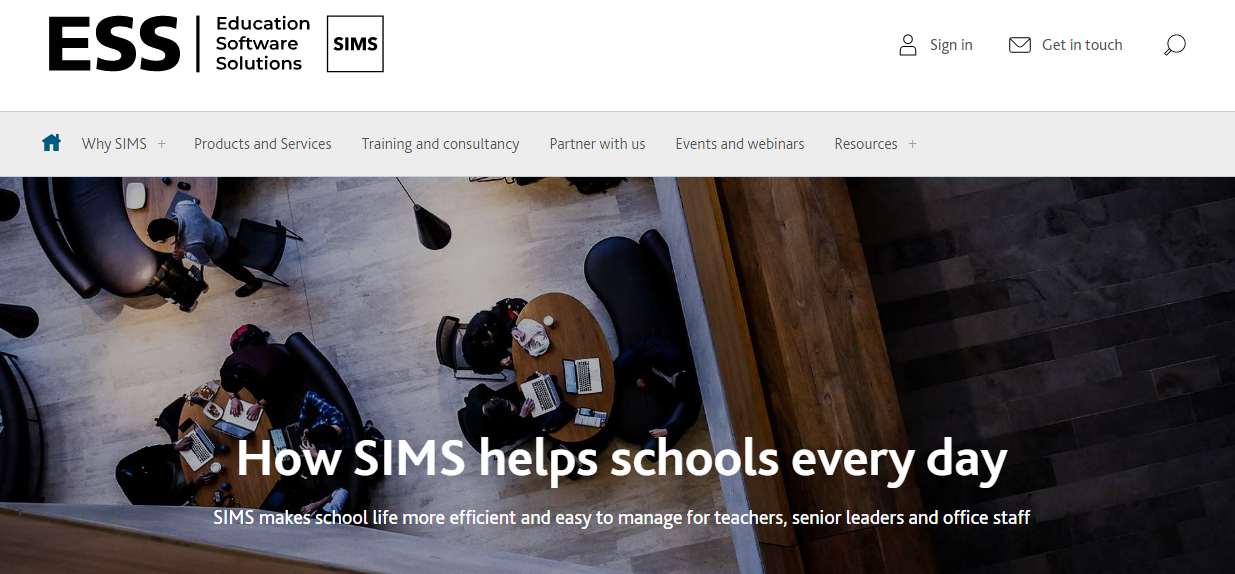Click the Get in touch link text
1235x574 pixels.
coord(1082,45)
